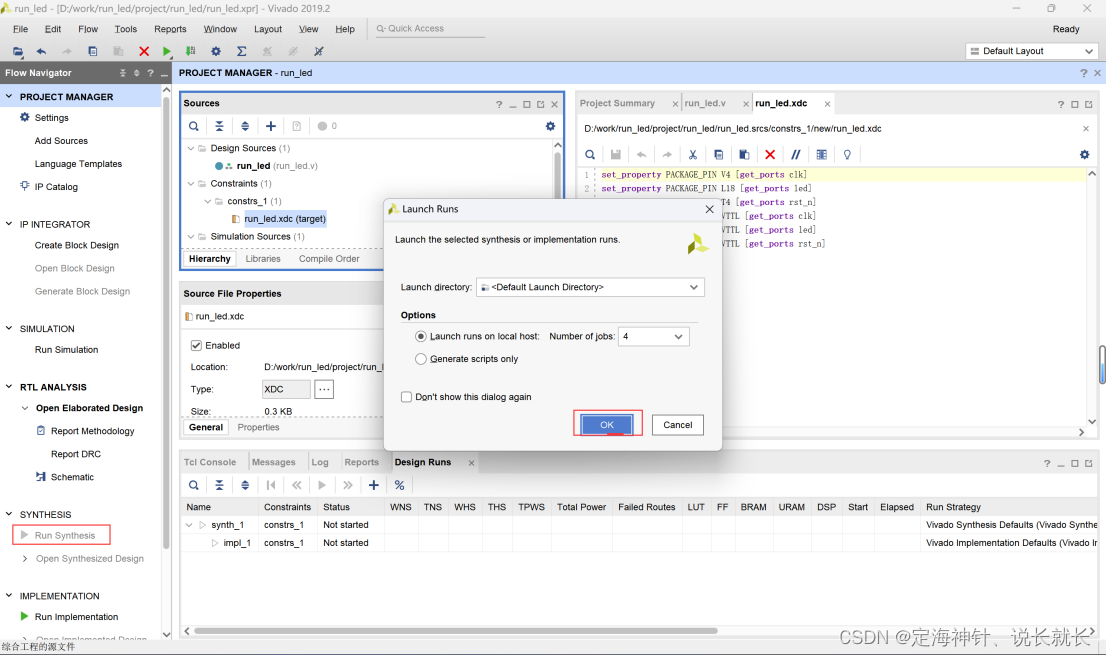Switch to Compile Order tab in Sources

pyautogui.click(x=329, y=259)
